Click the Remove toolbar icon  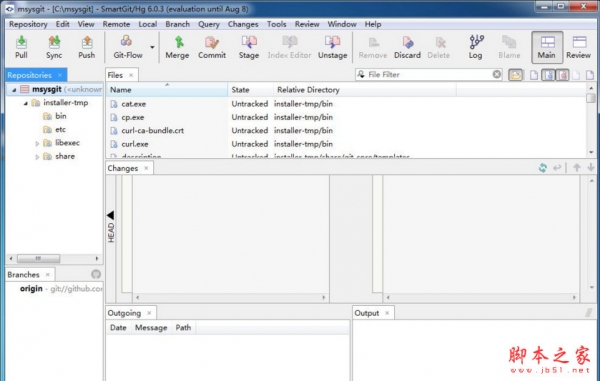[373, 47]
